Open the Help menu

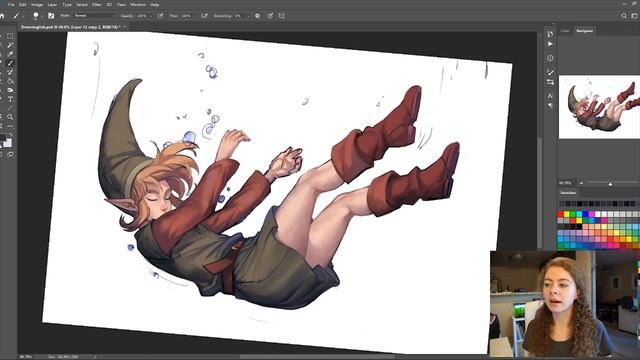tap(155, 4)
